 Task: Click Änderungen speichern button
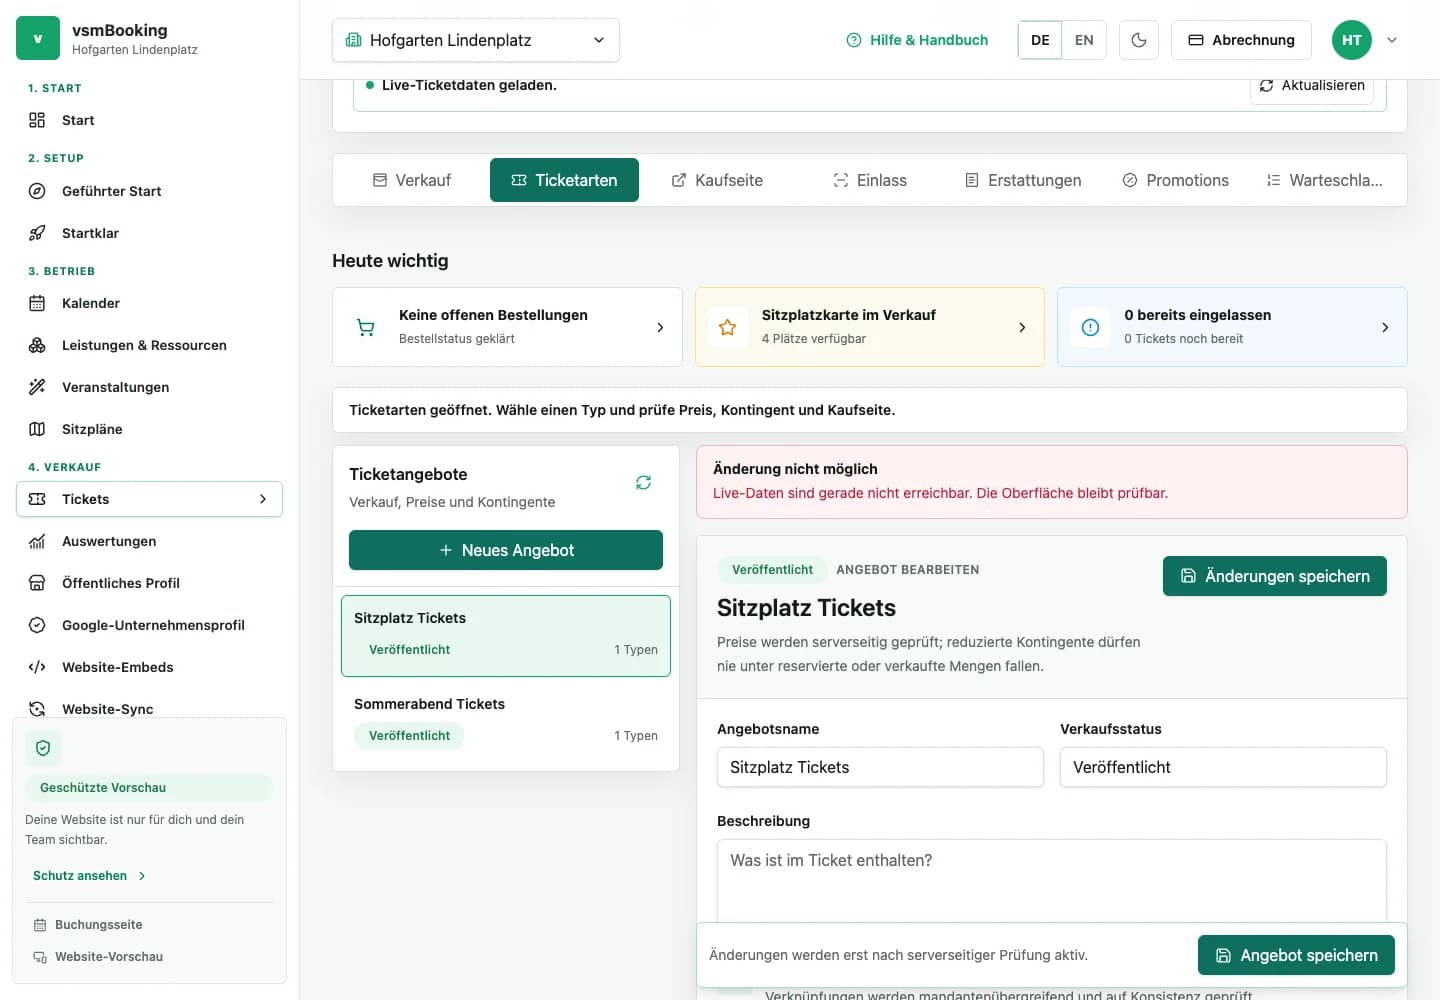(1275, 576)
